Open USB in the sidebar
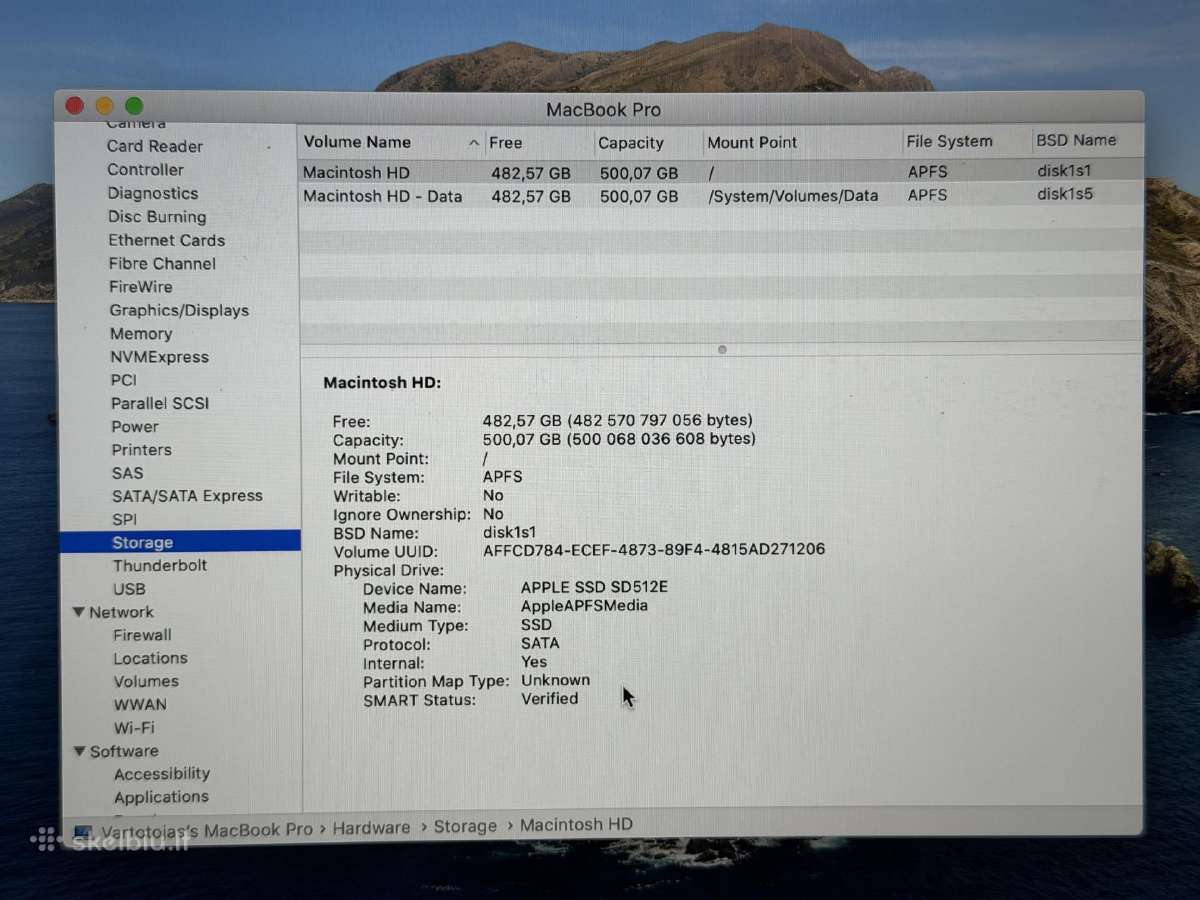The image size is (1200, 900). 129,589
